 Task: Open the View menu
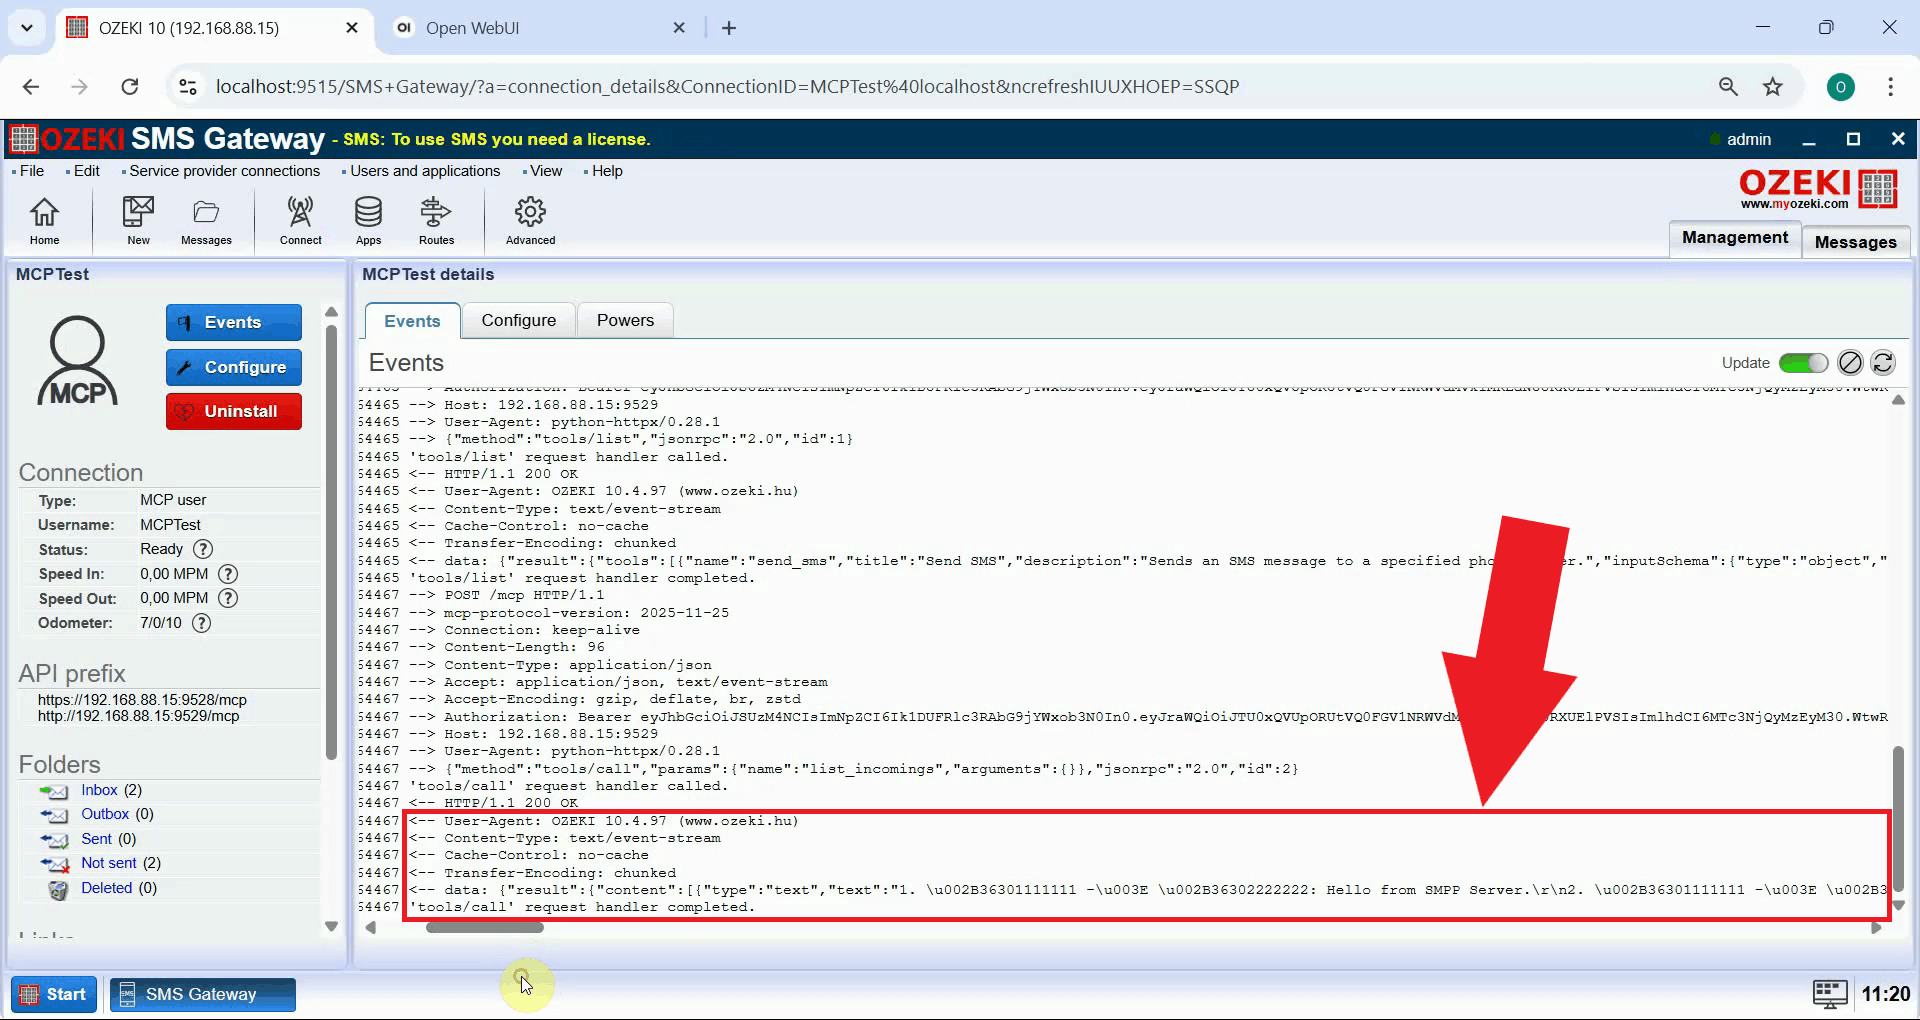click(545, 171)
